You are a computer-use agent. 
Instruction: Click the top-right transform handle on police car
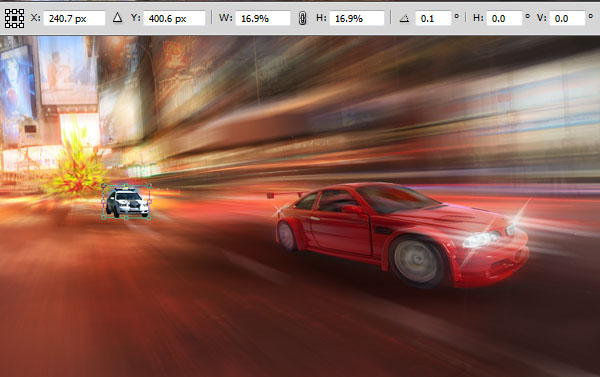coord(149,186)
